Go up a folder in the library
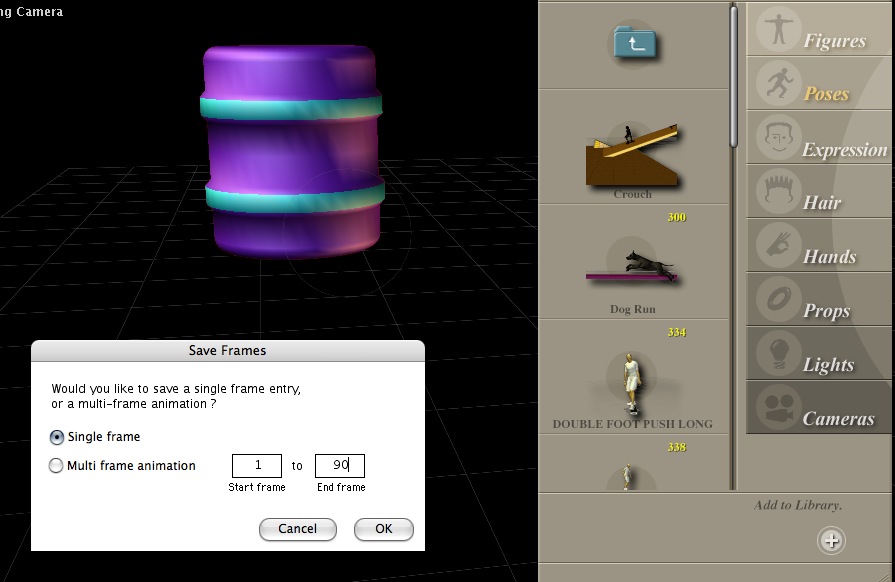This screenshot has height=582, width=895. click(635, 43)
